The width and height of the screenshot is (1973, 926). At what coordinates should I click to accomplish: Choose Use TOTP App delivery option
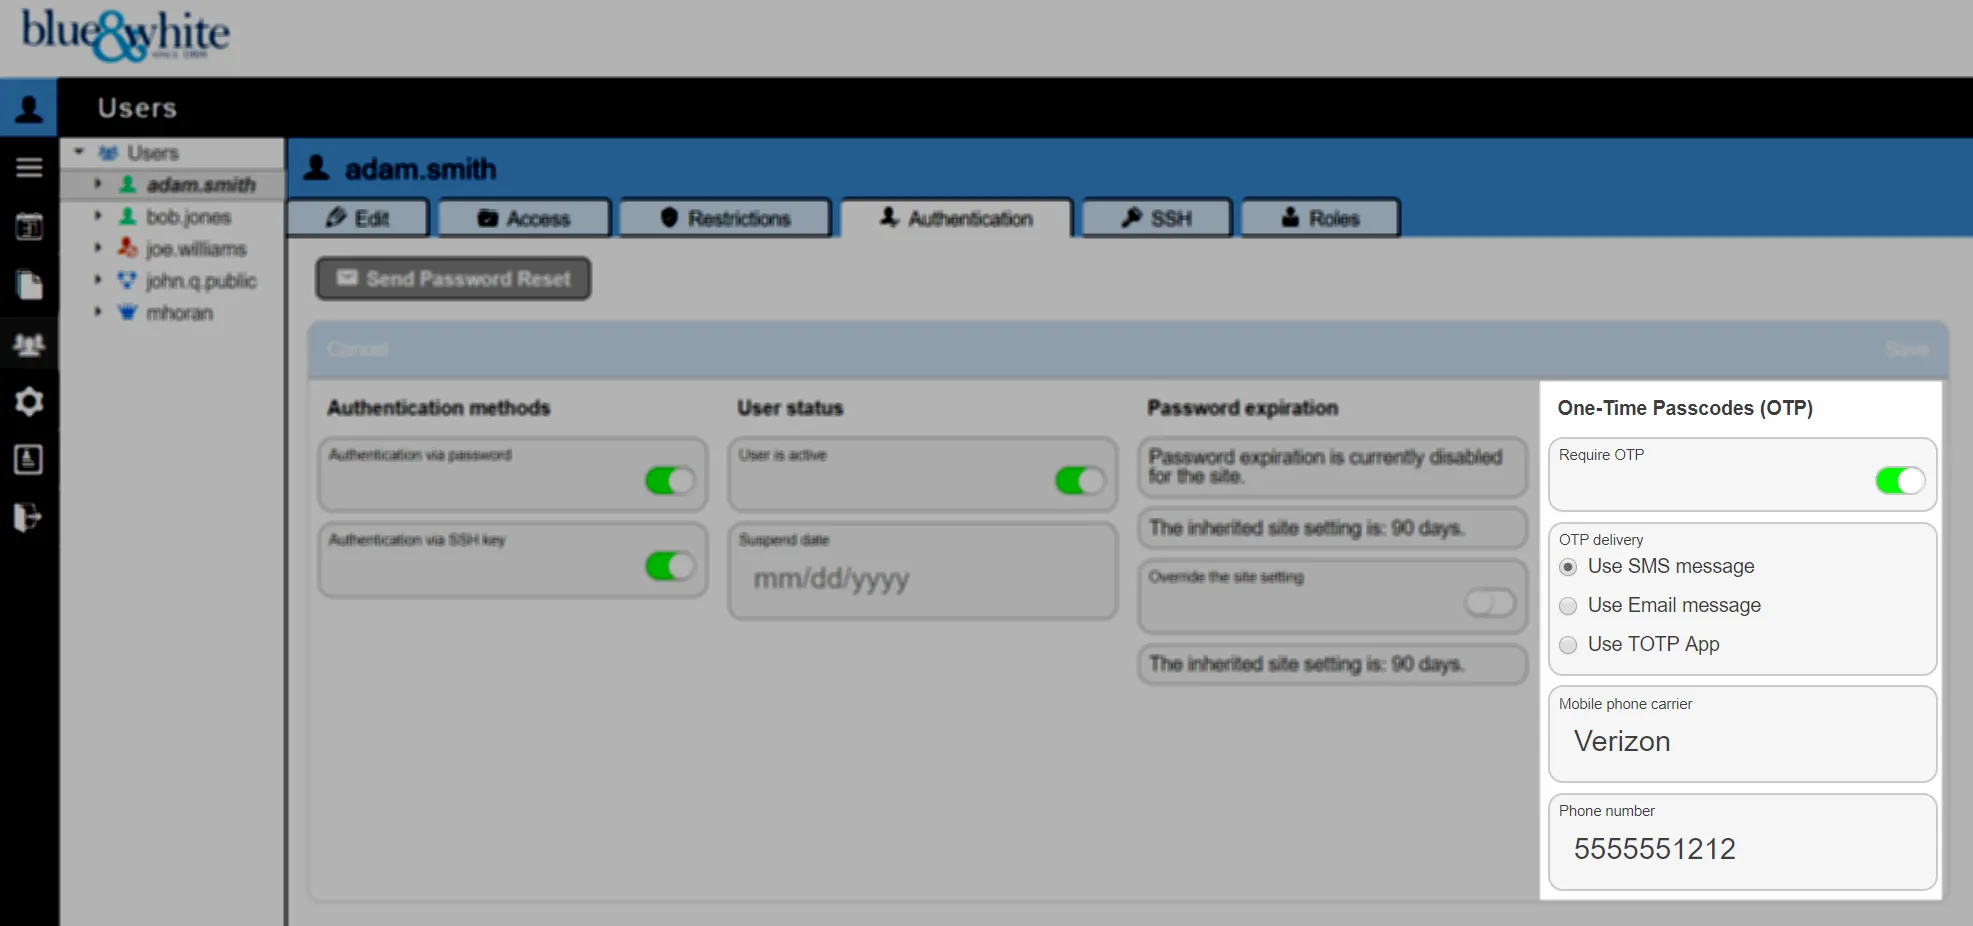1568,645
